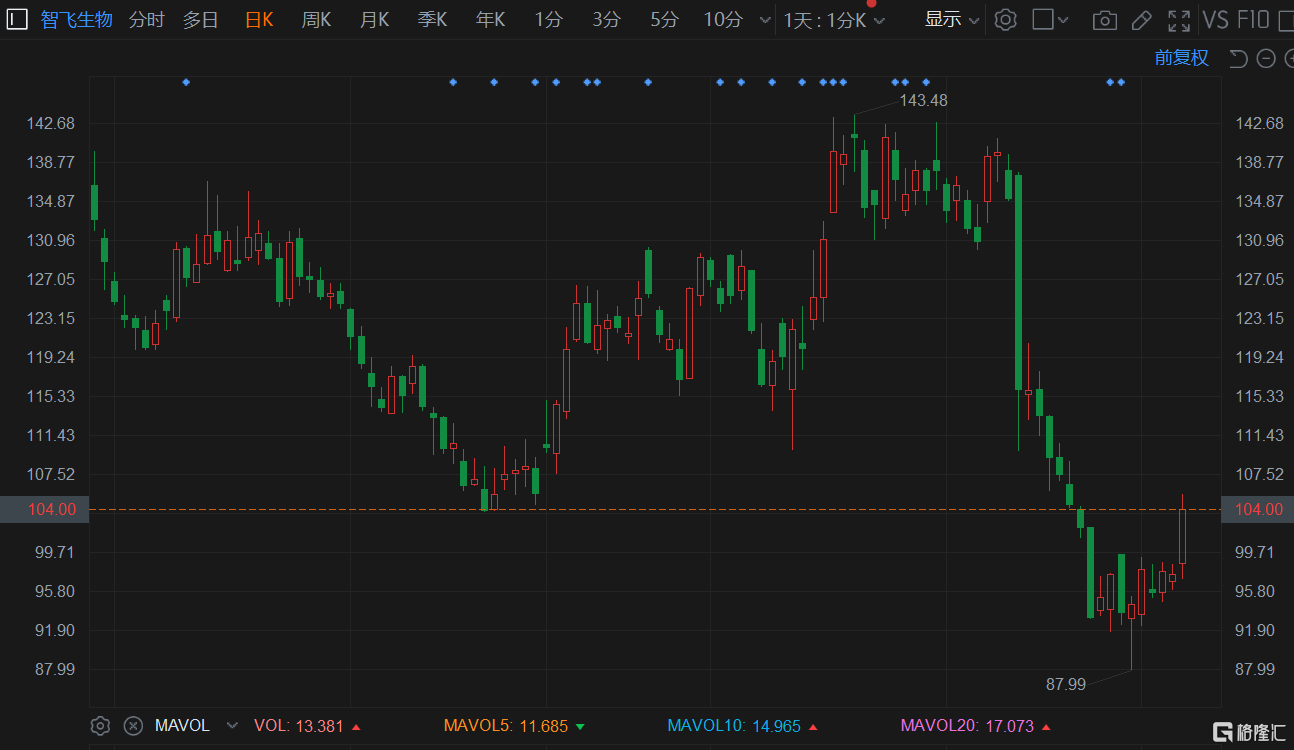
Task: Take a chart screenshot with camera icon
Action: (x=1104, y=20)
